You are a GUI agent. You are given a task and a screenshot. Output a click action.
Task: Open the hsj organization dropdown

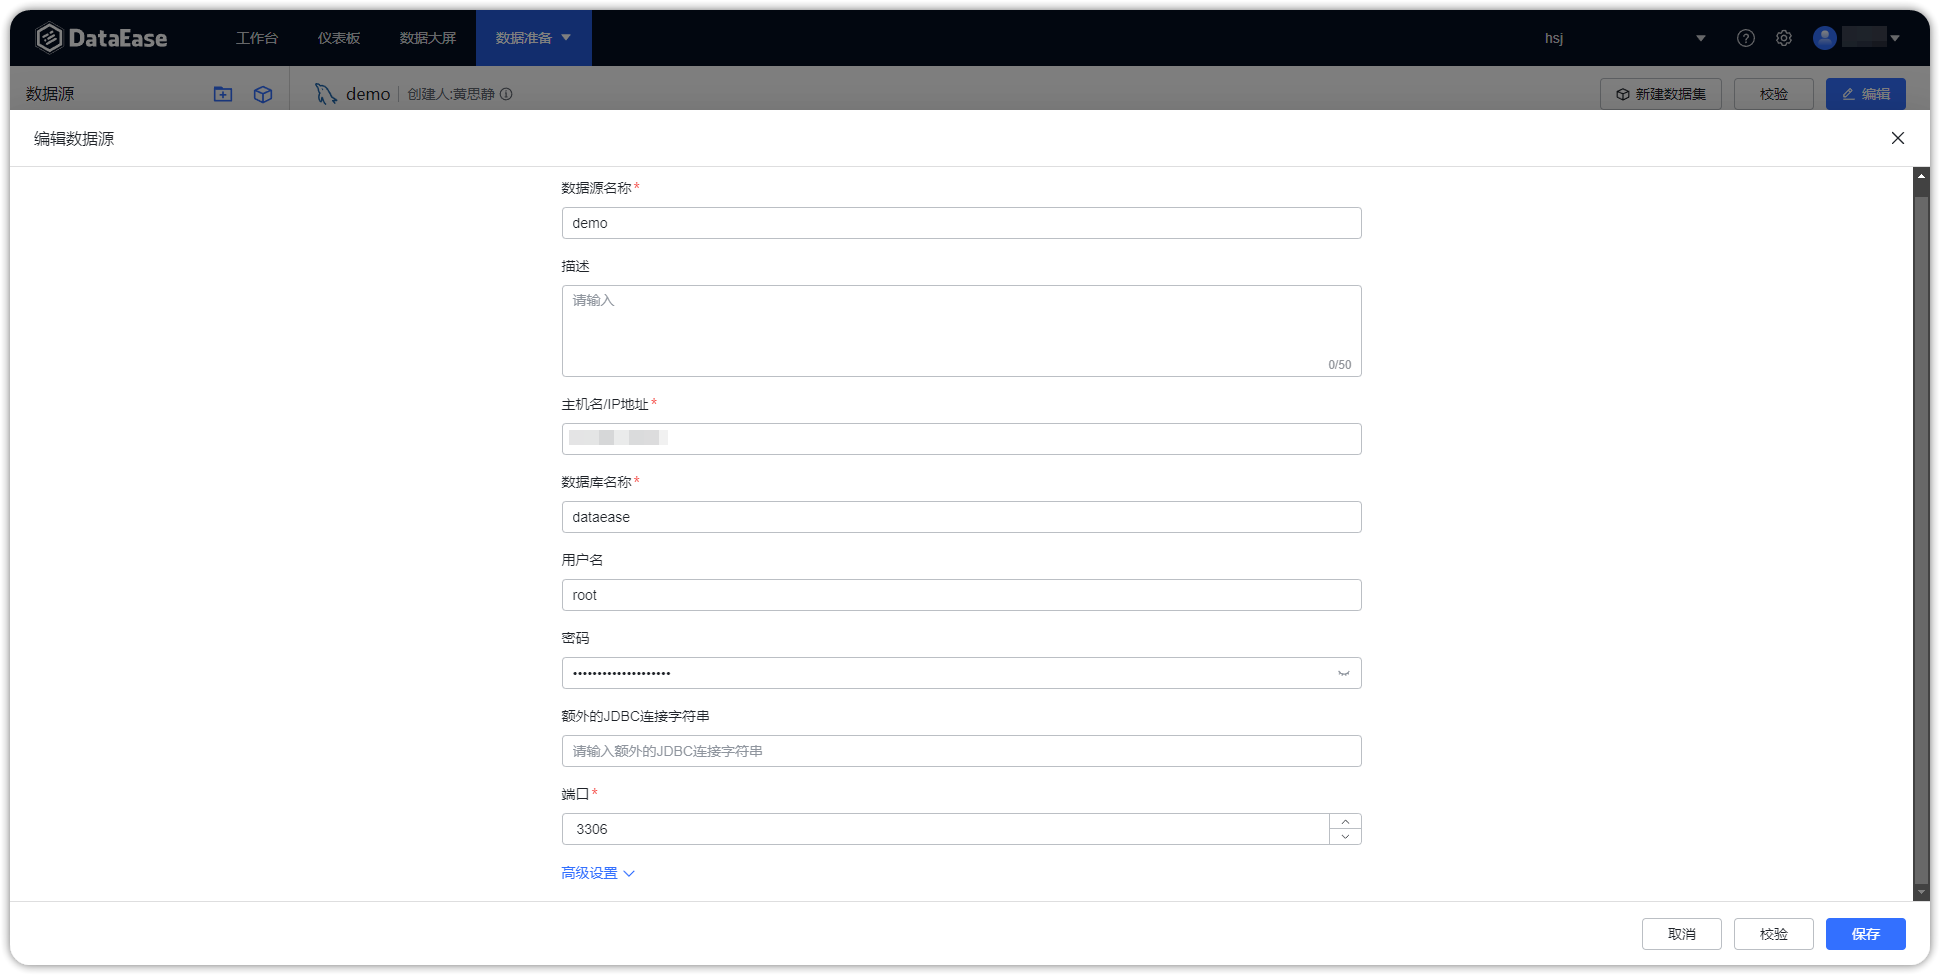(x=1700, y=37)
